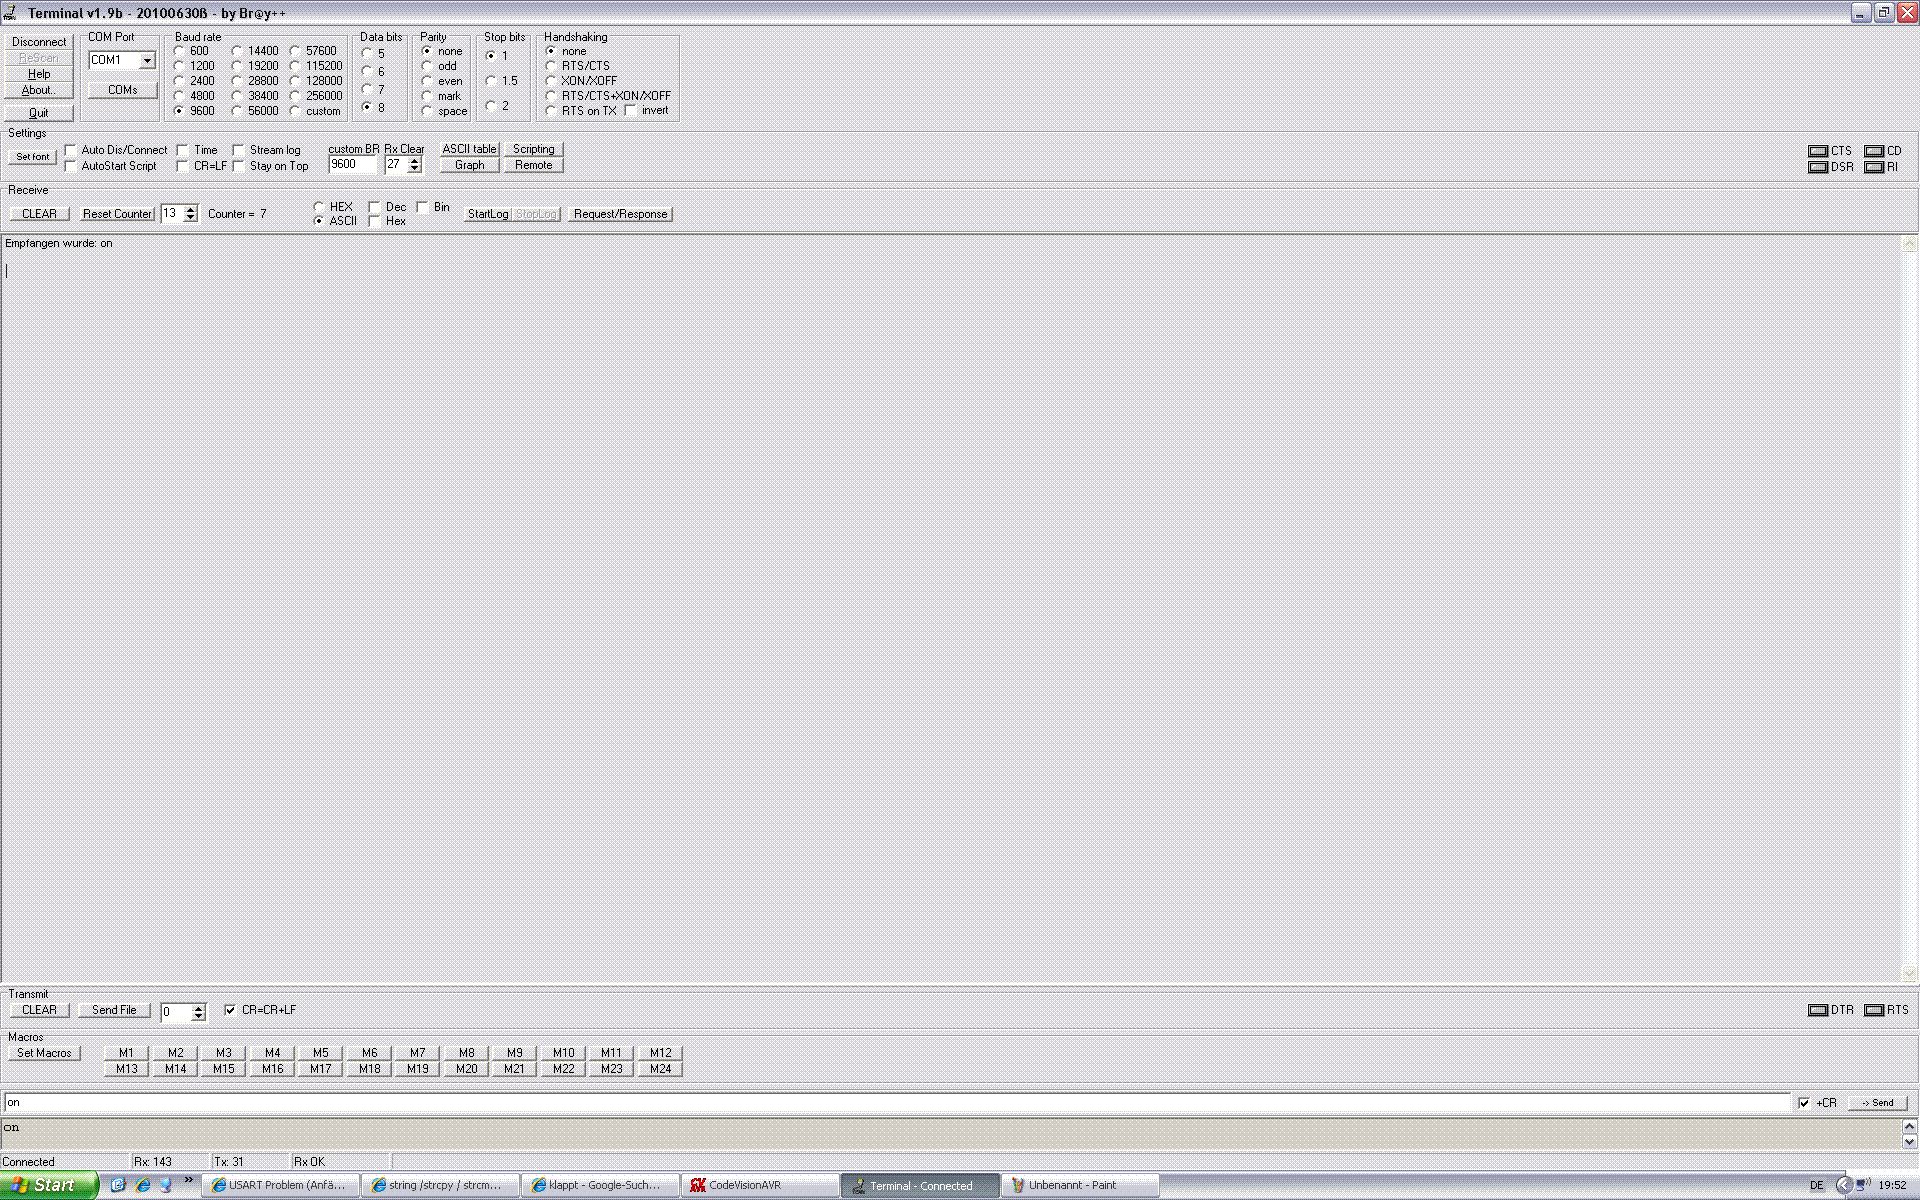Open the Windows Start menu
This screenshot has height=1200, width=1920.
pos(48,1185)
